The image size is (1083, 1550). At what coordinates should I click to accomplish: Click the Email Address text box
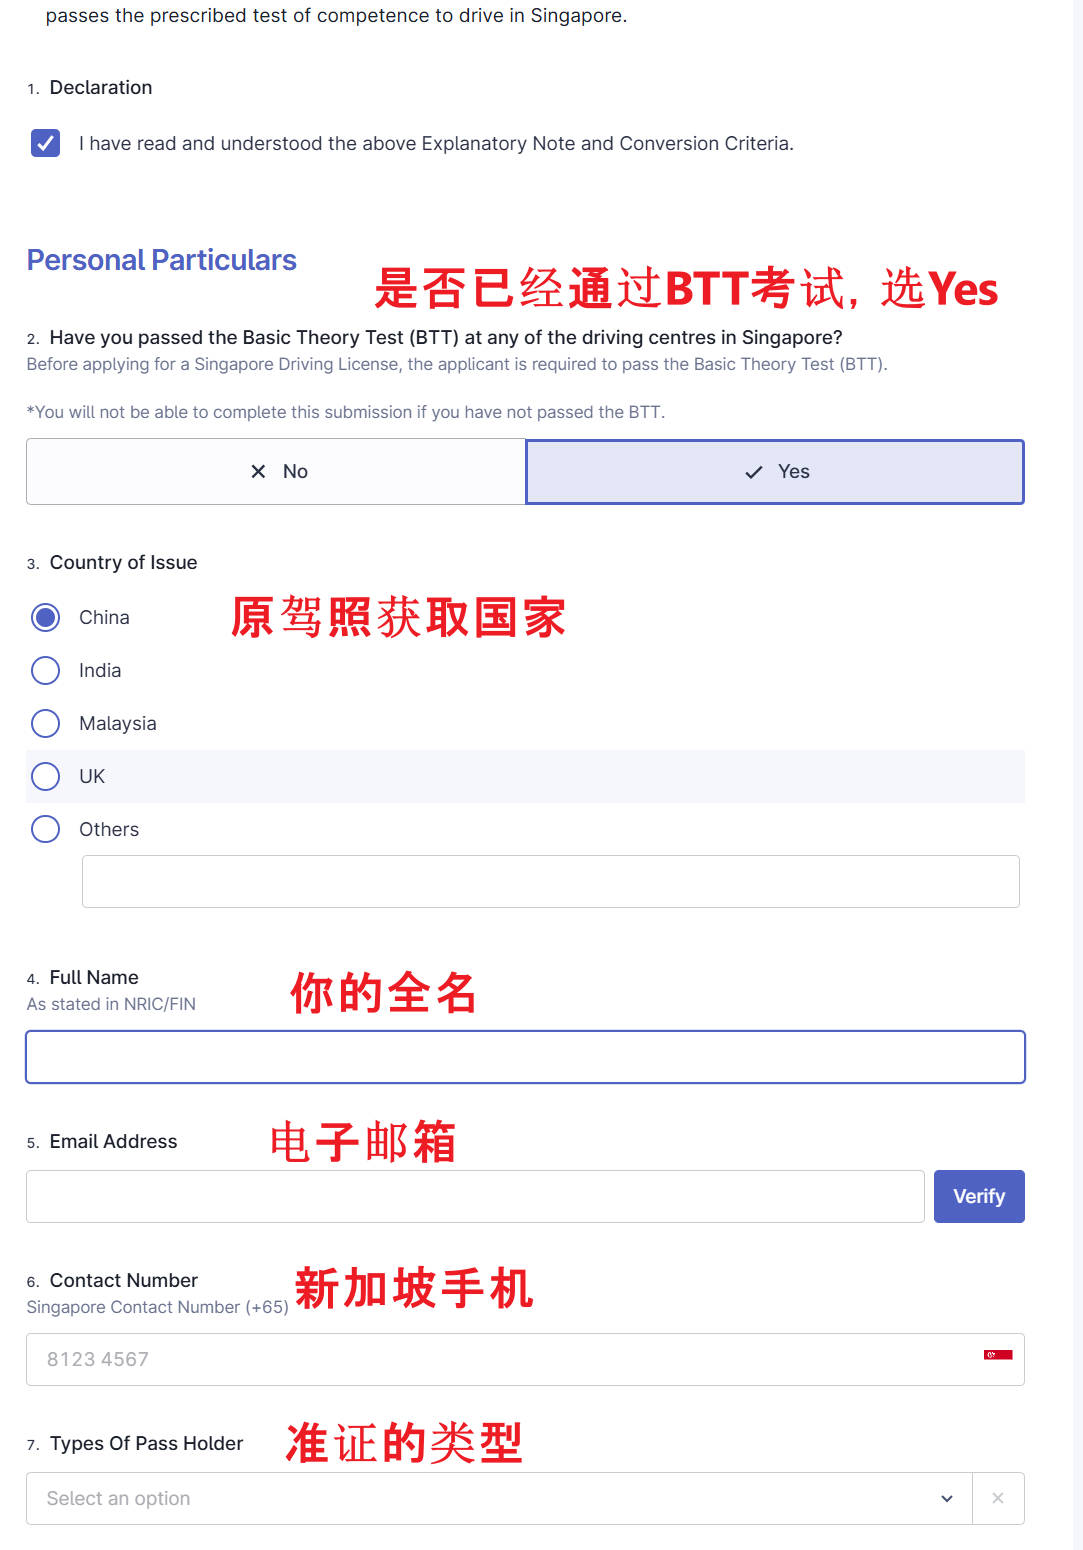475,1196
